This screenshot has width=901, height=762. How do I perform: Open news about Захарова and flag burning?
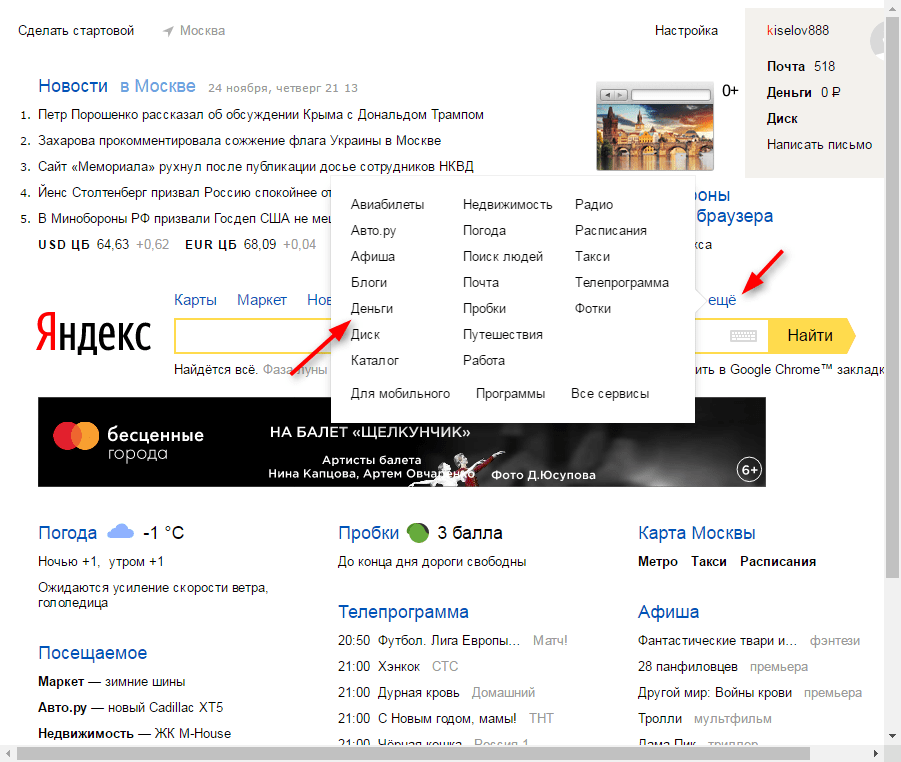pyautogui.click(x=240, y=141)
